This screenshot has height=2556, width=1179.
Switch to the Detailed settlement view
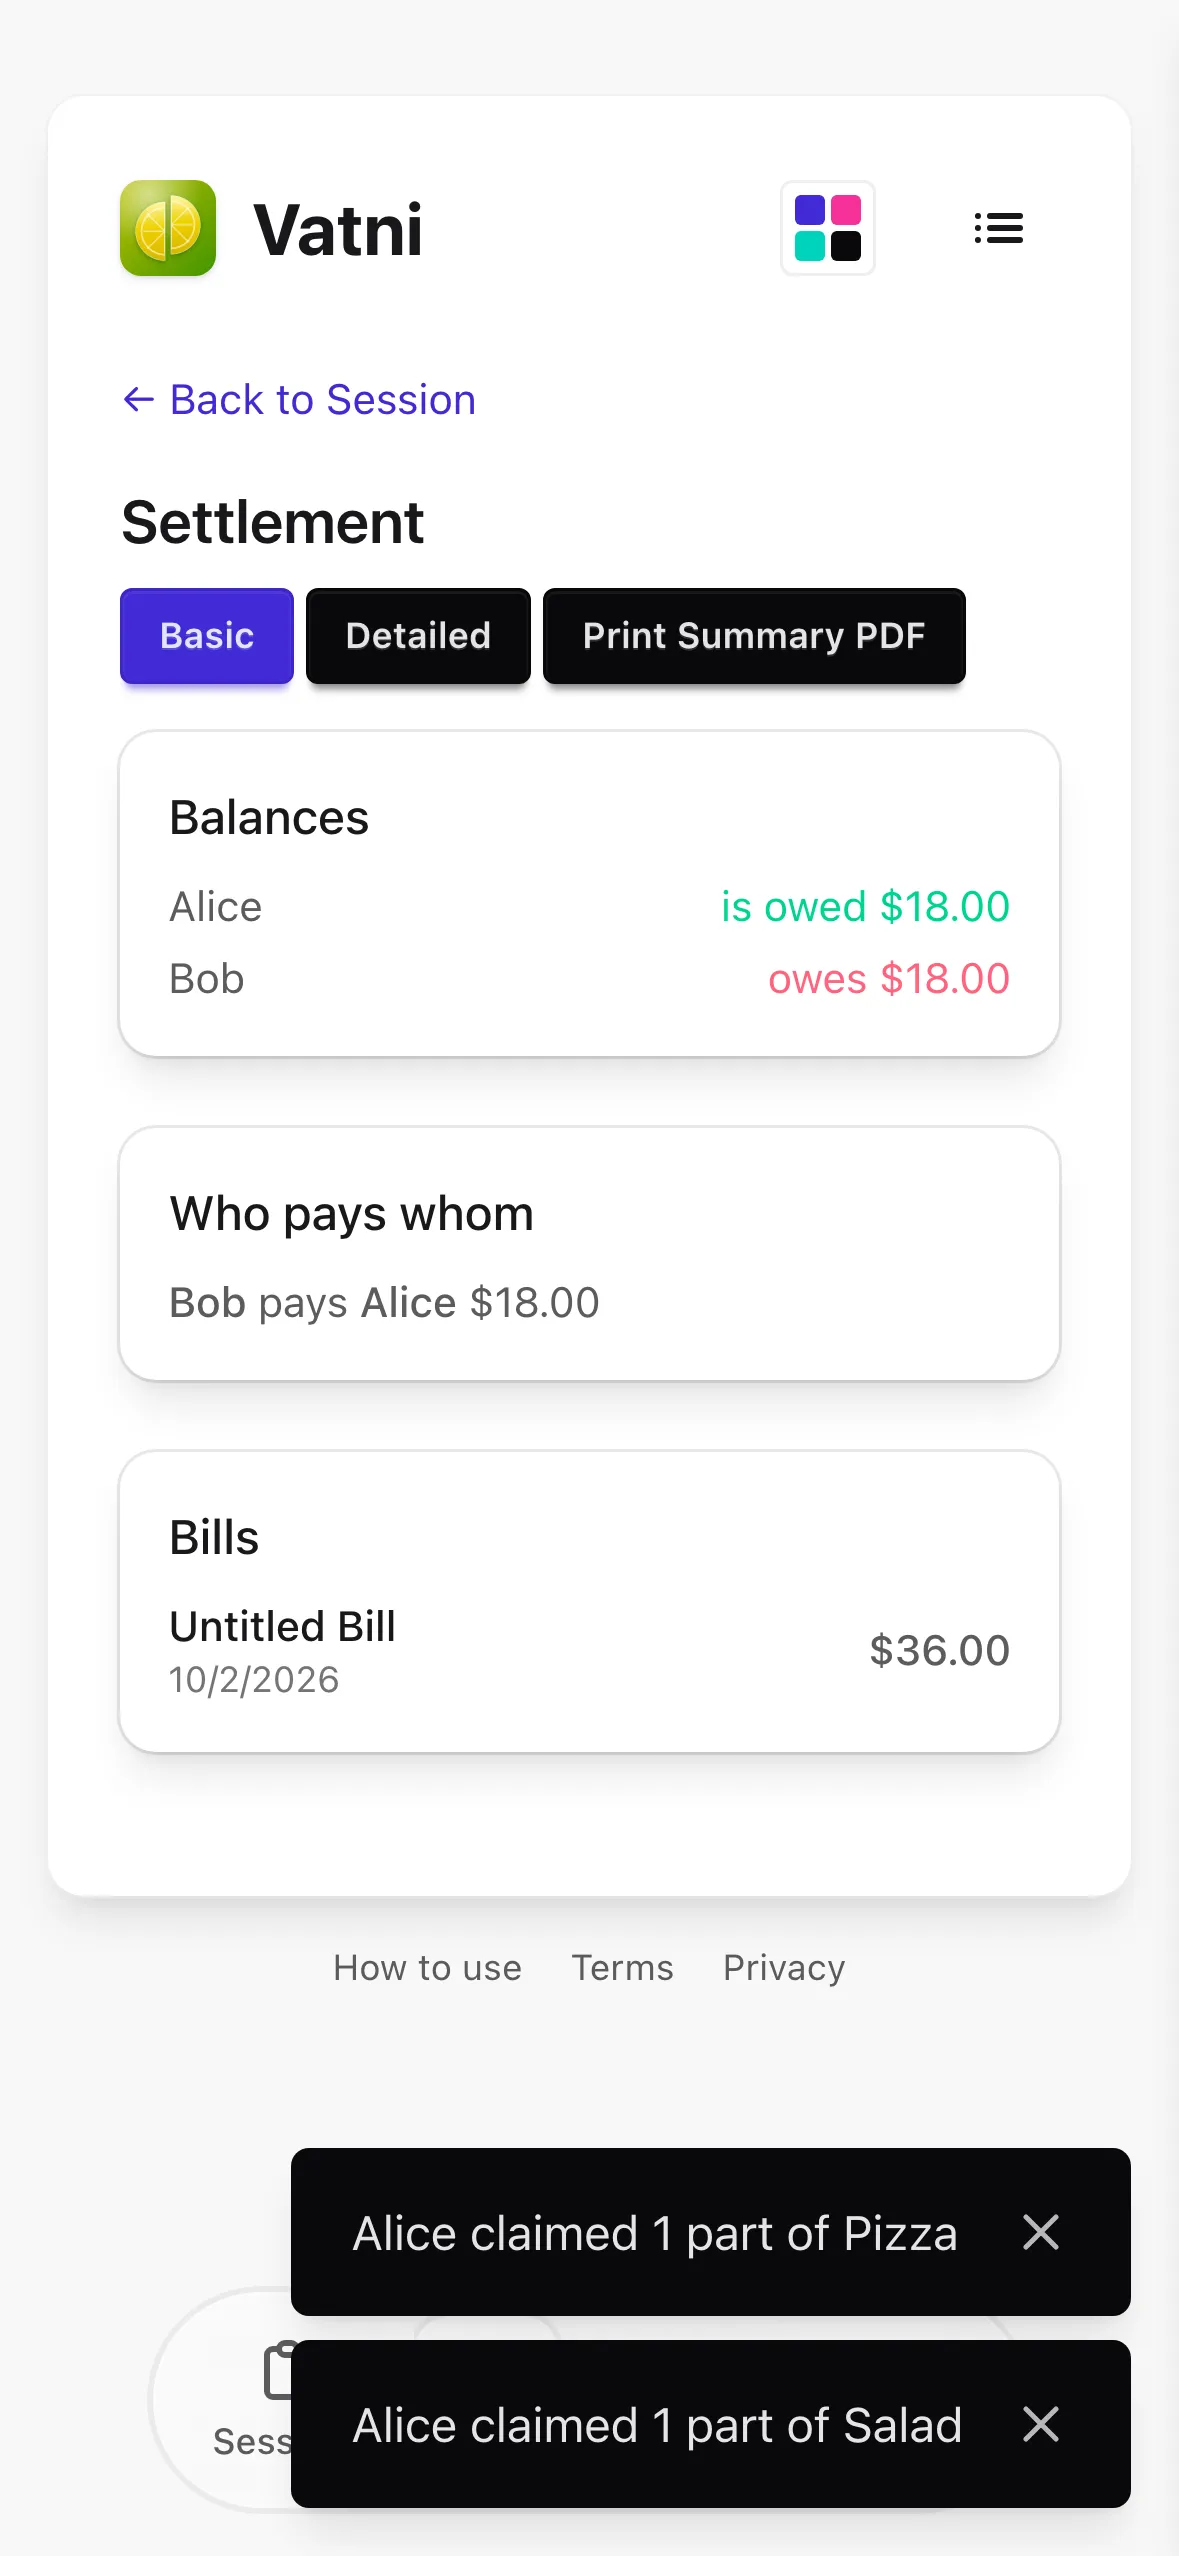[x=418, y=636]
